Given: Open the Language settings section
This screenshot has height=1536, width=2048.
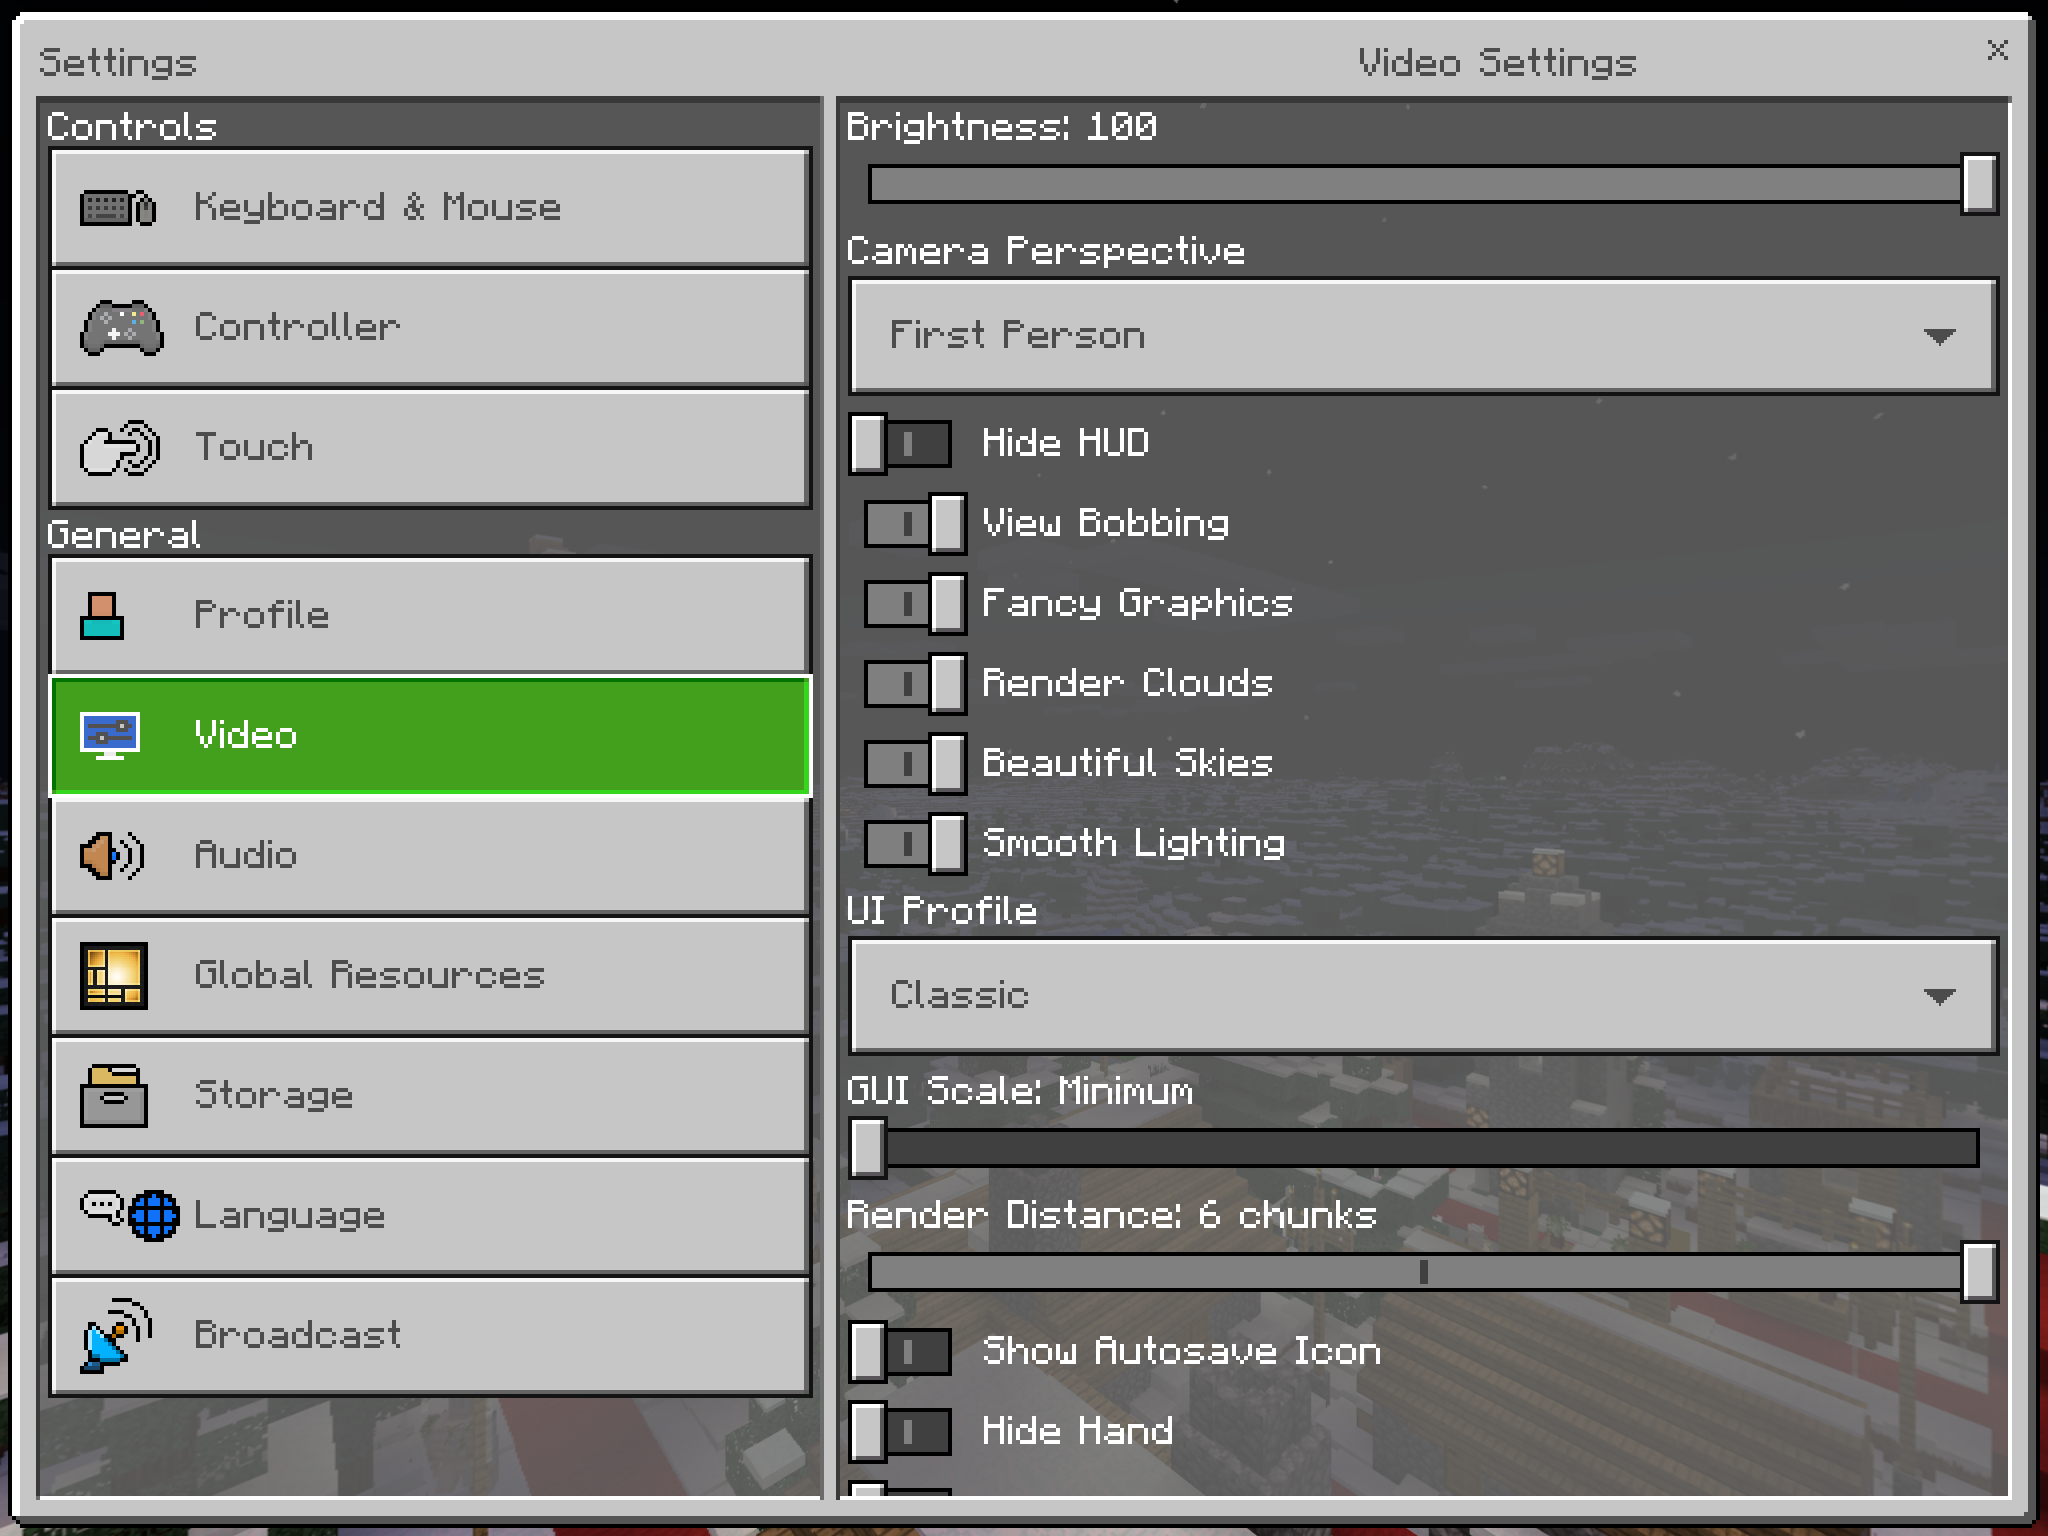Looking at the screenshot, I should (430, 1215).
